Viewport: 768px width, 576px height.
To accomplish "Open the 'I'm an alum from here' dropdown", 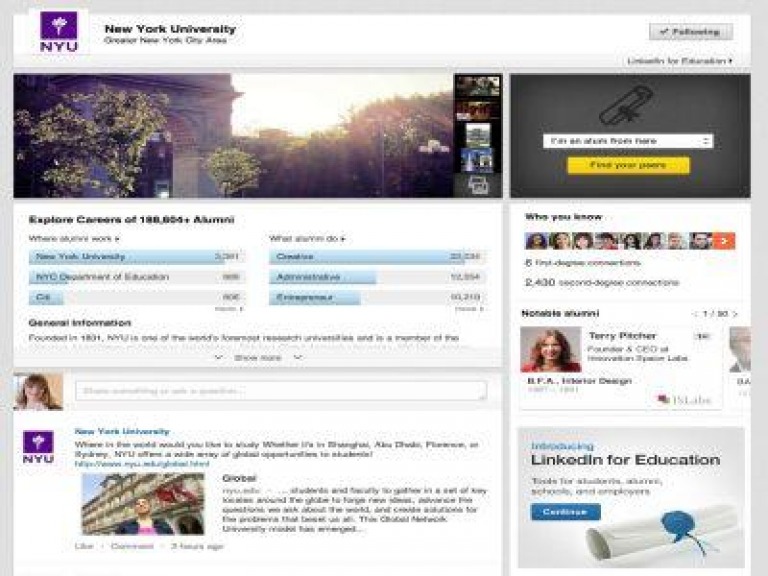I will pyautogui.click(x=627, y=141).
